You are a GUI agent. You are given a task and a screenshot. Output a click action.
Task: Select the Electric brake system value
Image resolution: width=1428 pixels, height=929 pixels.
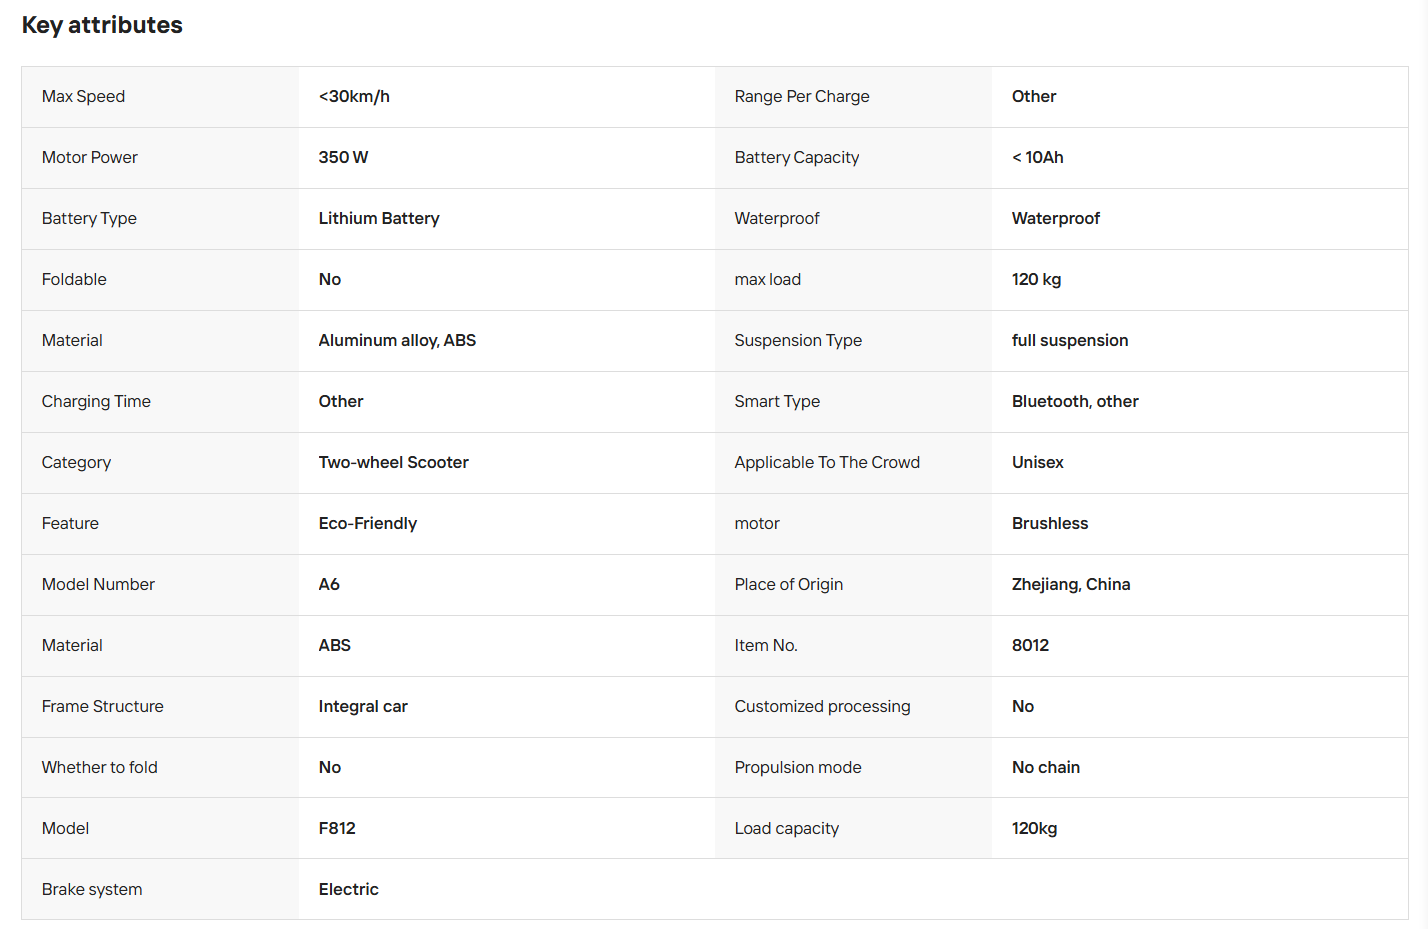[349, 890]
